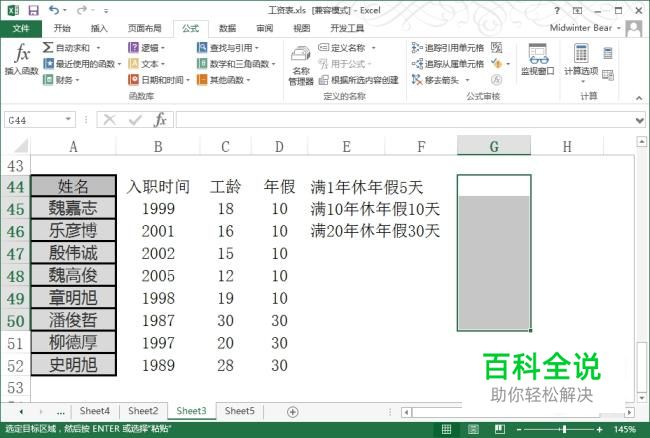Open Calculation Options (计算选项)
Image resolution: width=650 pixels, height=438 pixels.
pyautogui.click(x=581, y=62)
